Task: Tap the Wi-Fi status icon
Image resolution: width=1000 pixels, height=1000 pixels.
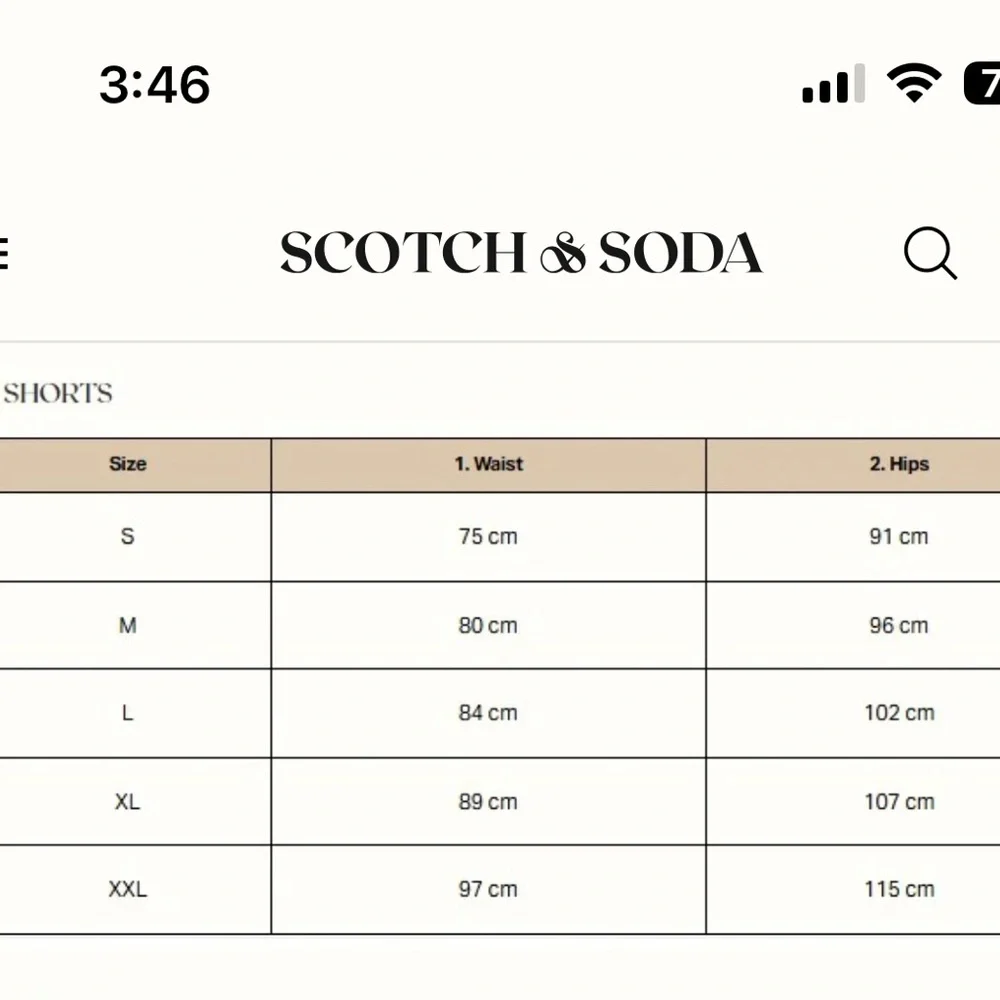Action: 914,83
